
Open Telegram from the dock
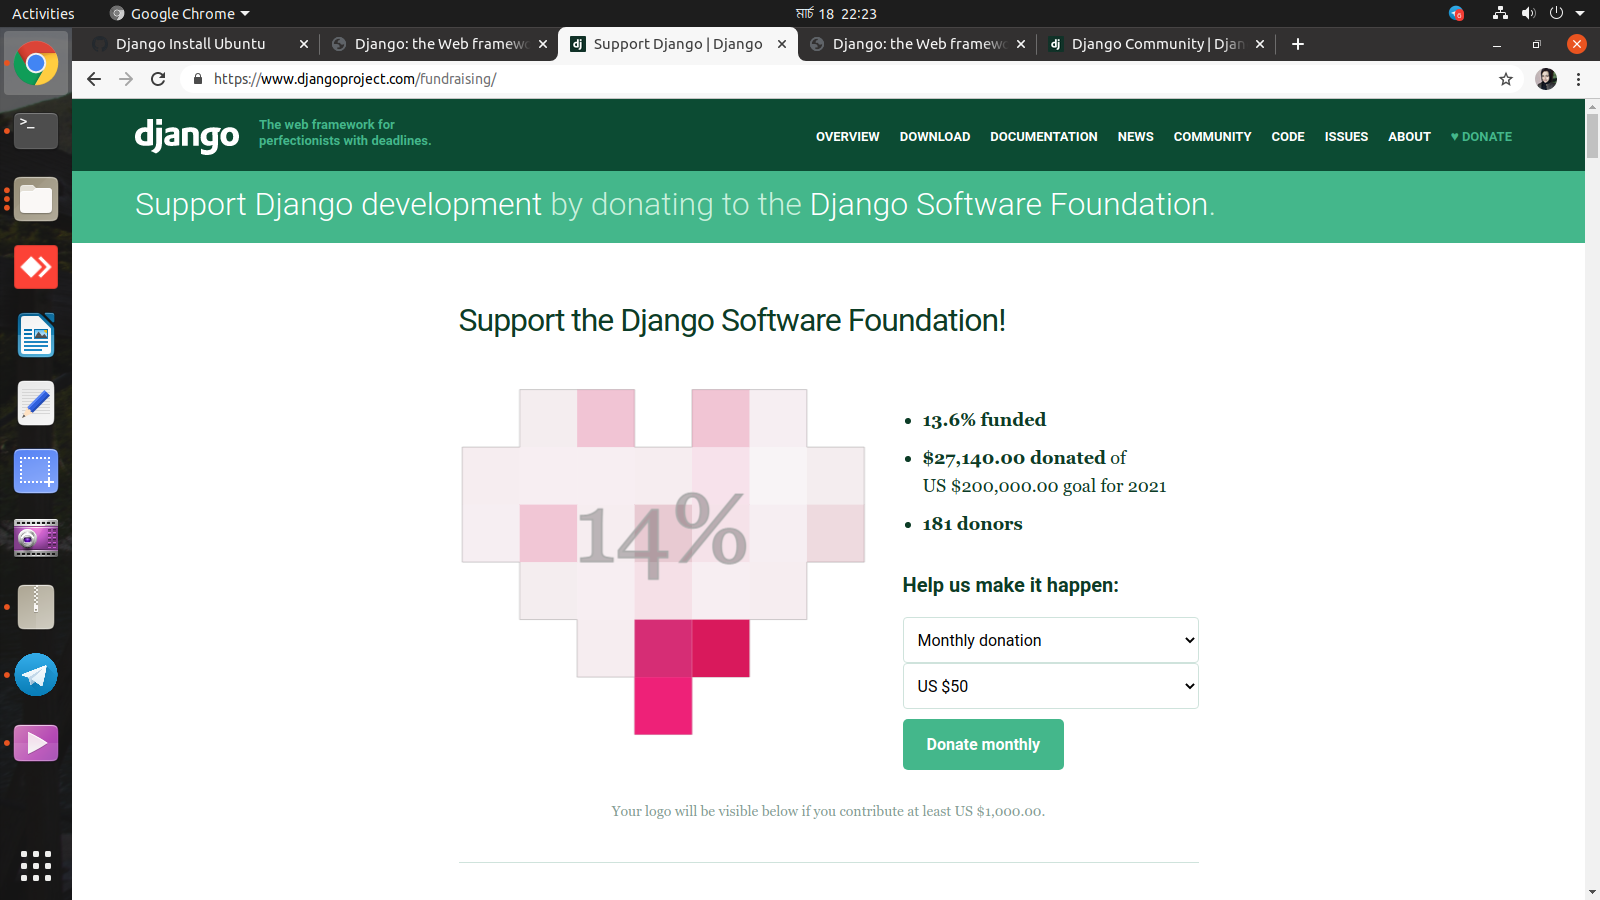click(x=36, y=675)
